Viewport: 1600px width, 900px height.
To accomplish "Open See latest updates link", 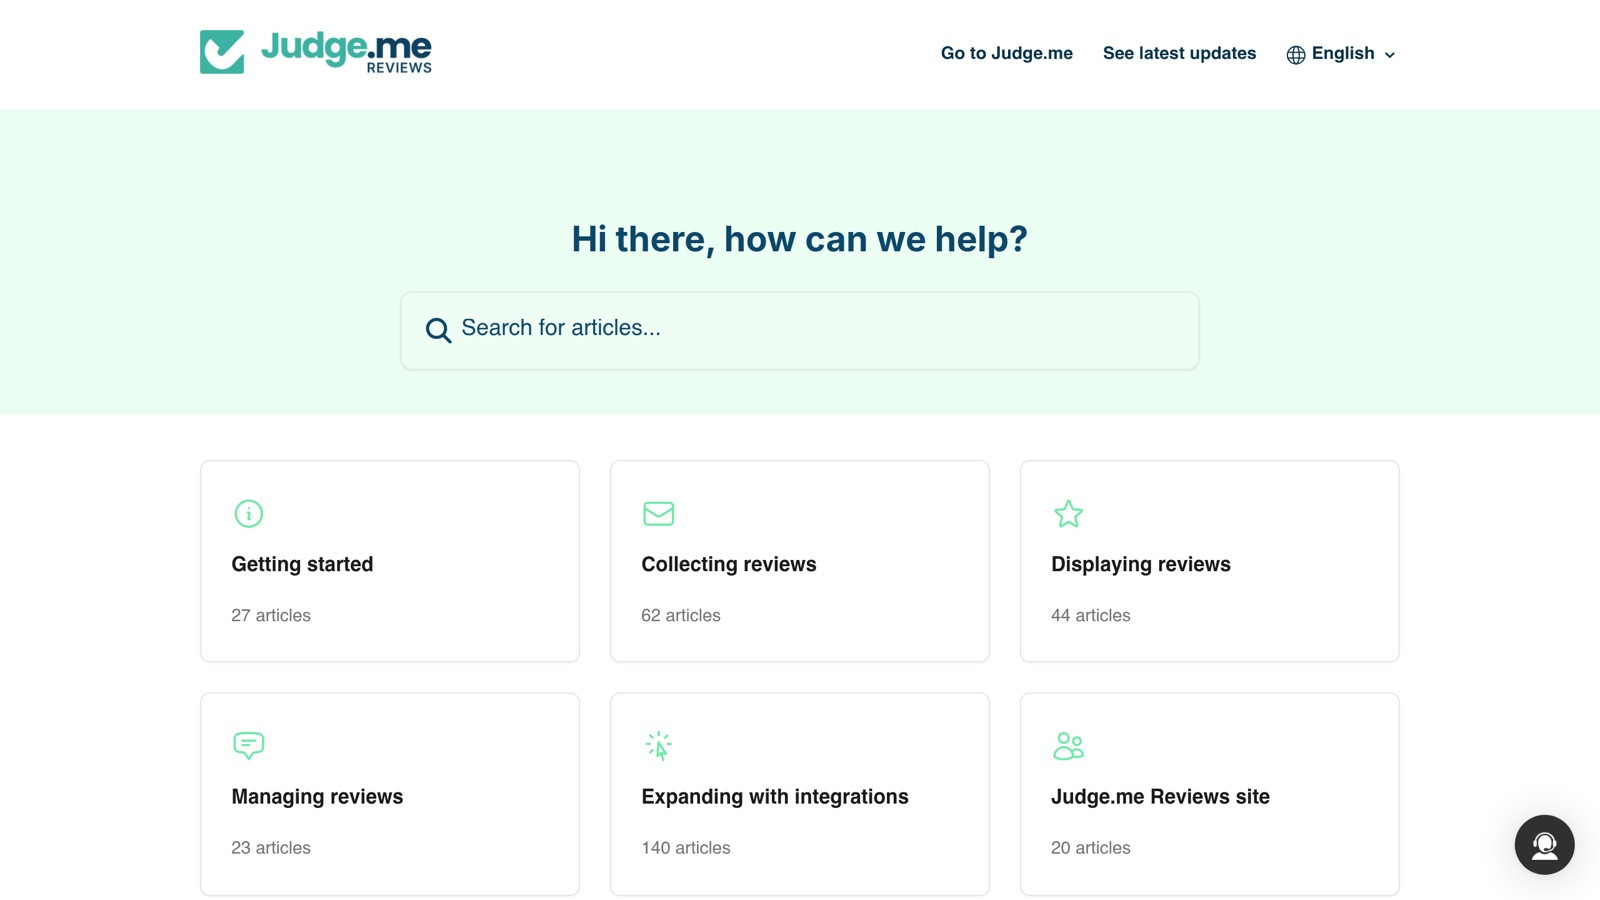I will coord(1179,54).
